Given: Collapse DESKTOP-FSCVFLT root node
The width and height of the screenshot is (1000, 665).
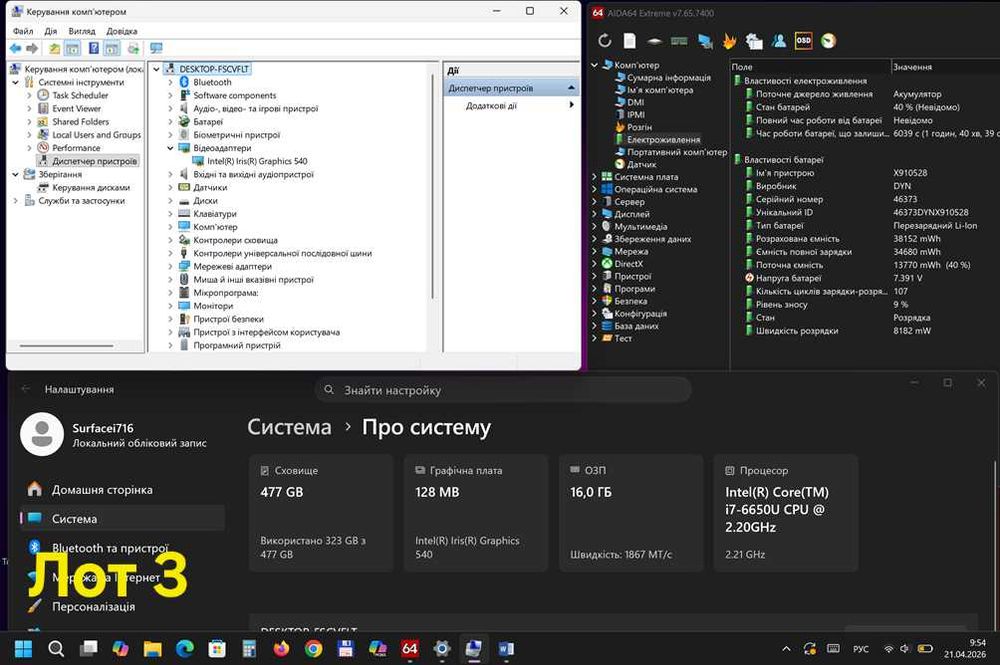Looking at the screenshot, I should pyautogui.click(x=156, y=69).
